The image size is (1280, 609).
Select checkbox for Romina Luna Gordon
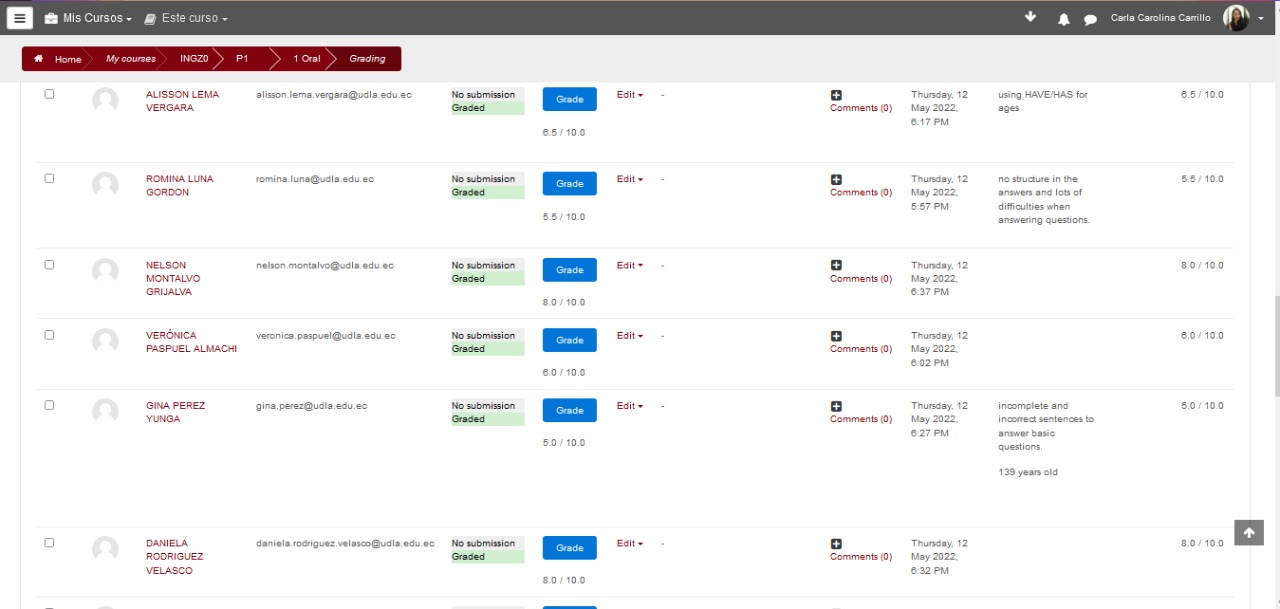point(49,178)
